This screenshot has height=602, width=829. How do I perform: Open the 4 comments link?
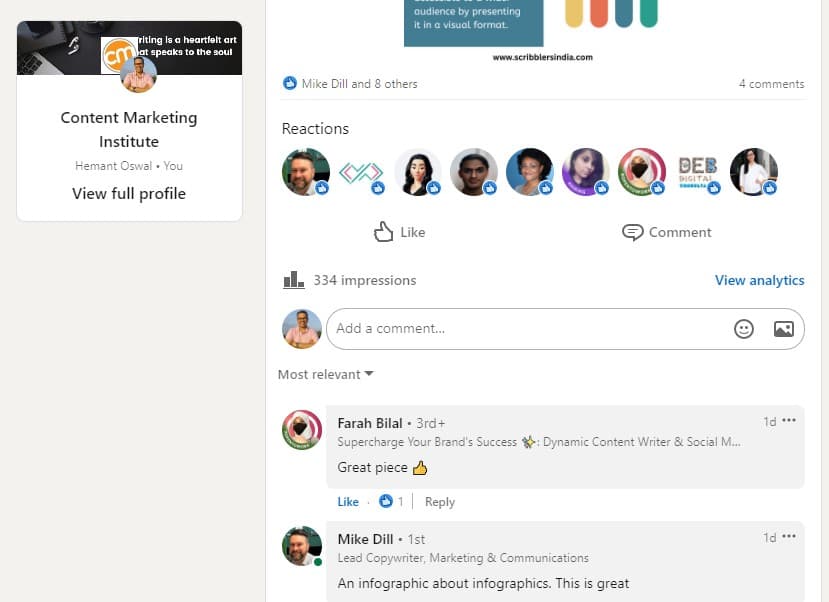click(771, 84)
